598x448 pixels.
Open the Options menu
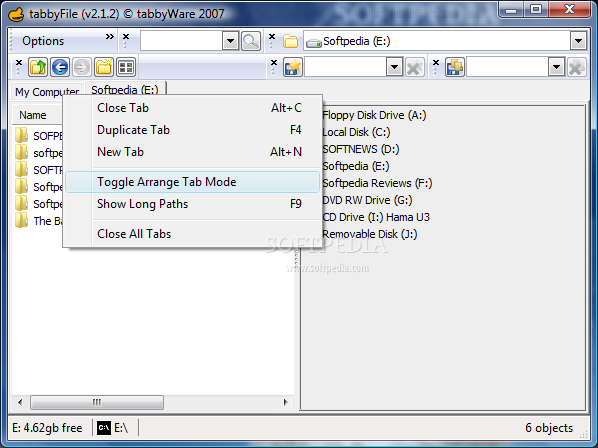click(43, 41)
